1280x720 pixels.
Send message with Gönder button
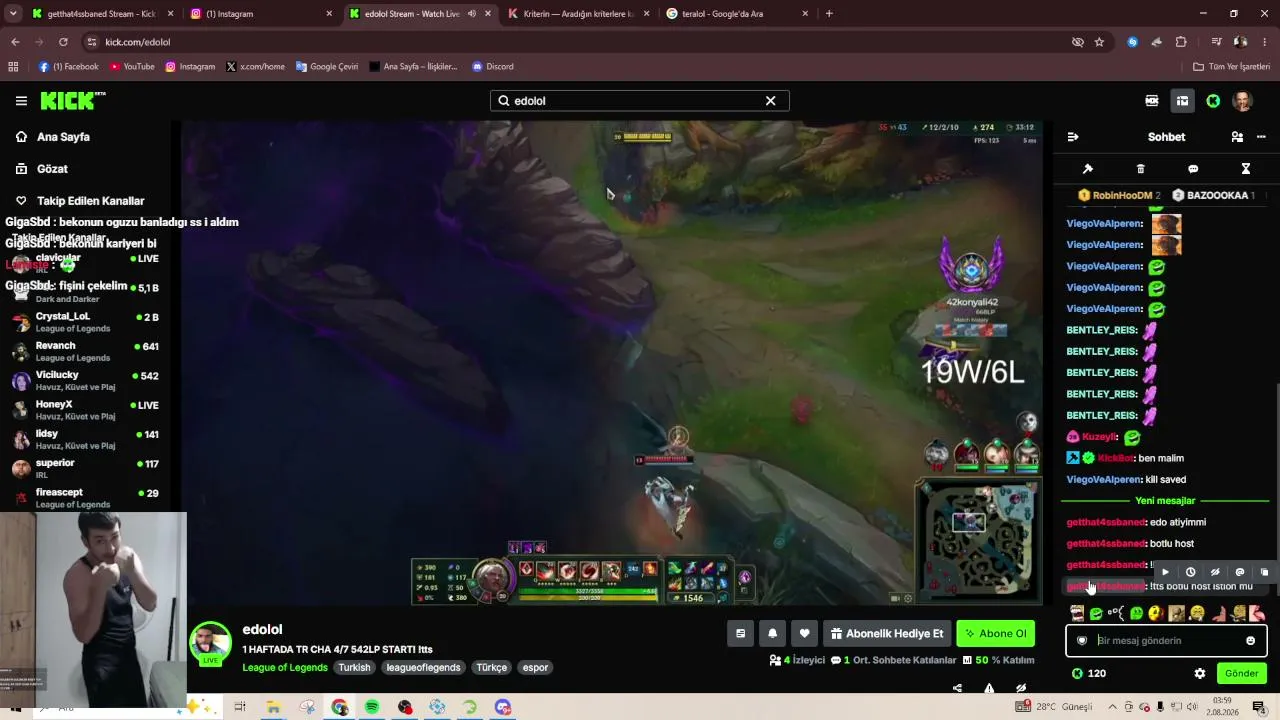tap(1241, 674)
